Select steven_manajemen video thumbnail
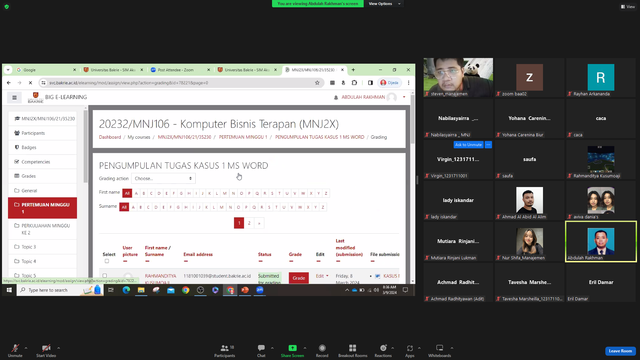 pyautogui.click(x=458, y=77)
